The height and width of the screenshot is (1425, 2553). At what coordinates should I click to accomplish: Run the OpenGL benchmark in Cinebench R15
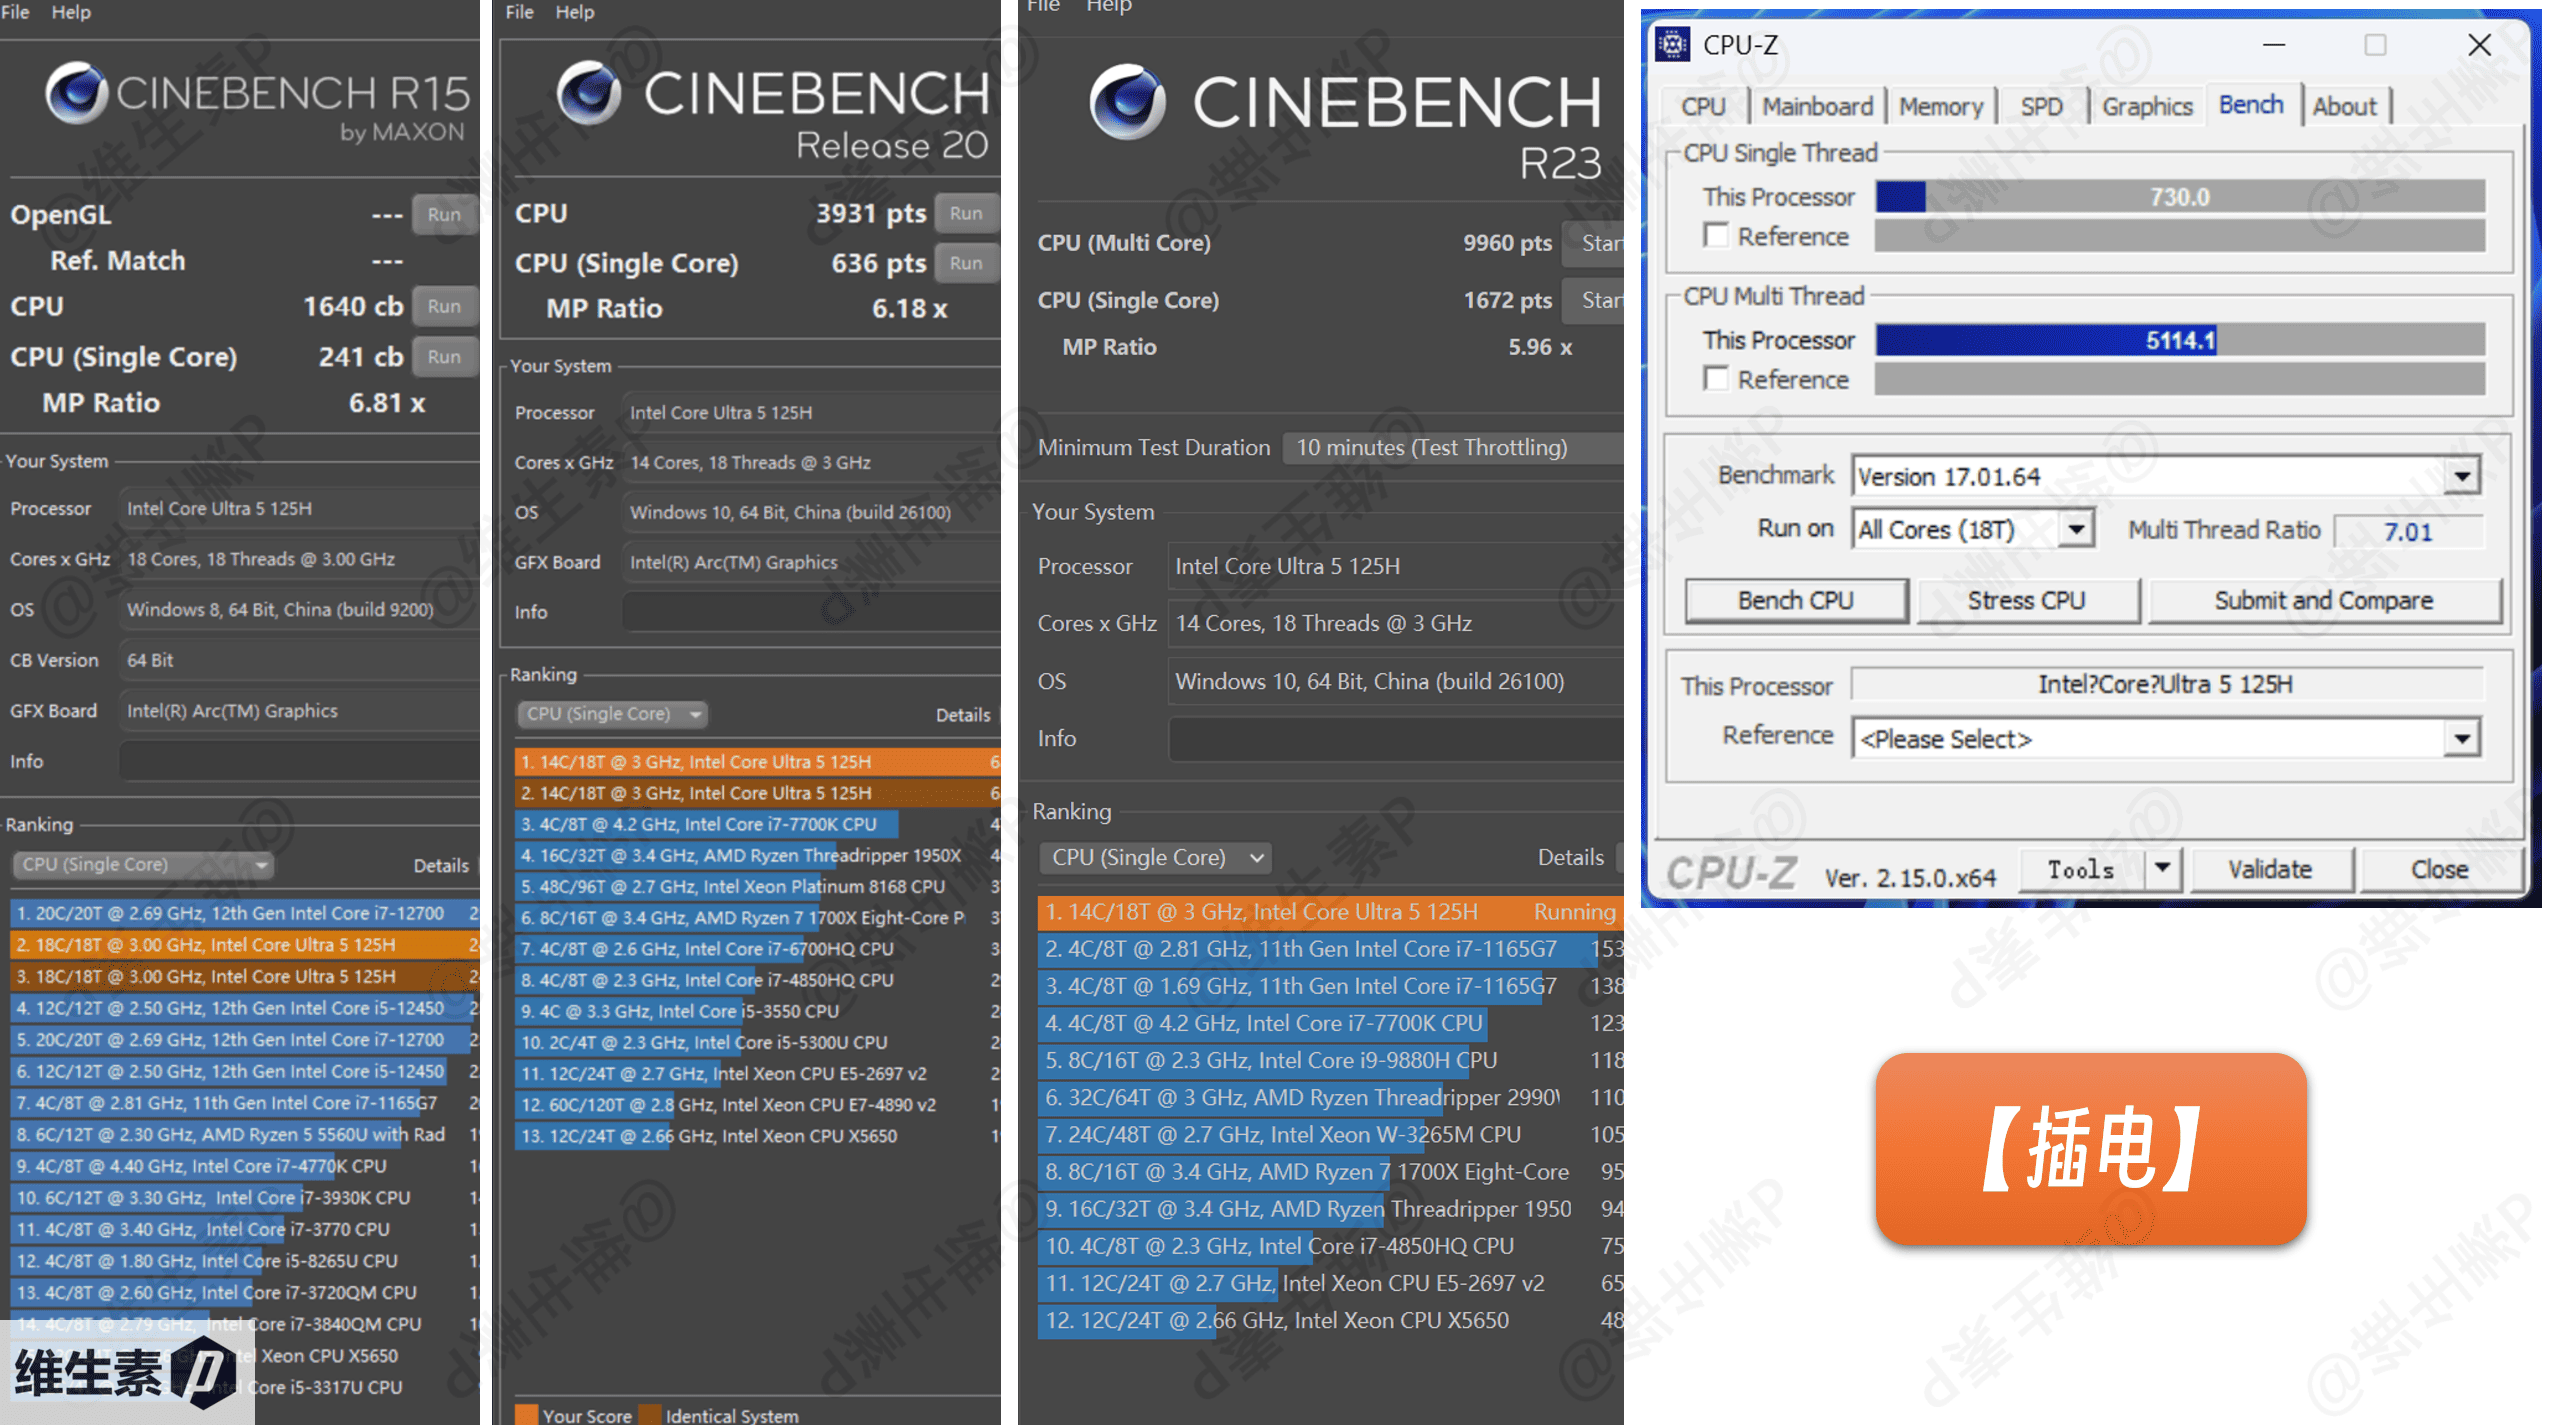(x=443, y=214)
